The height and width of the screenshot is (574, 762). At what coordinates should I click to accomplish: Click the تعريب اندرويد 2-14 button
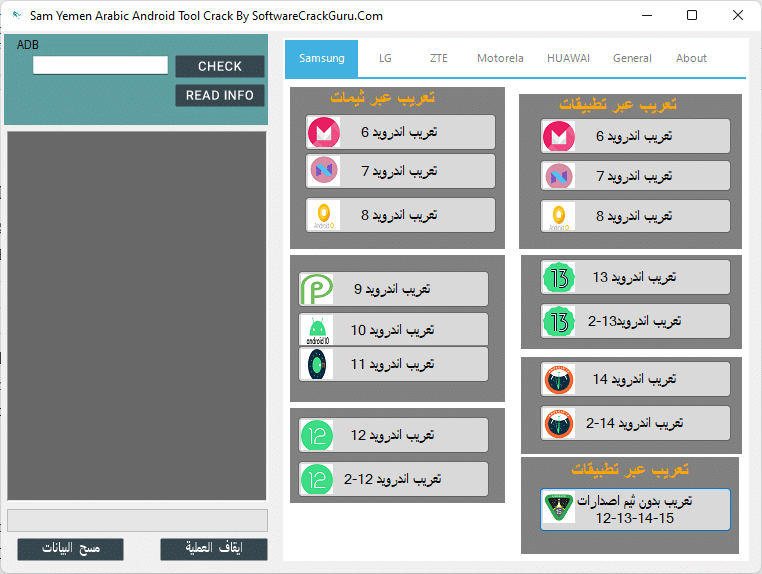click(635, 423)
